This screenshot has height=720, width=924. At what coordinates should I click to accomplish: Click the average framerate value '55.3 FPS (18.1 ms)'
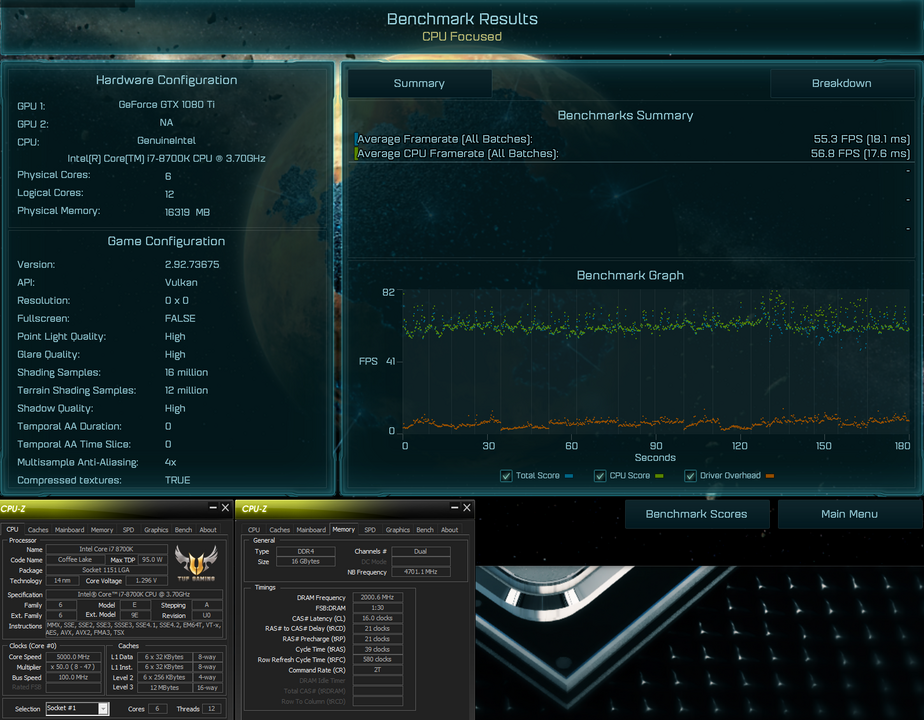[x=862, y=139]
